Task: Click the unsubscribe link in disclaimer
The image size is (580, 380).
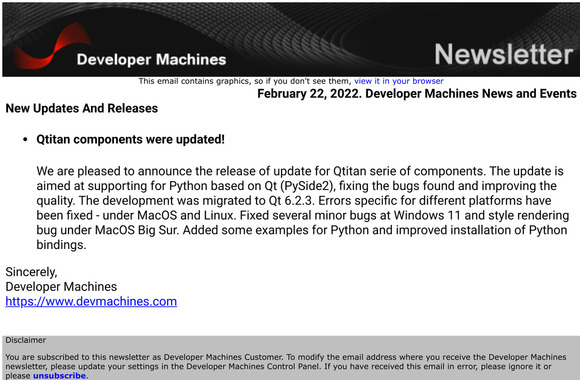Action: pos(60,376)
